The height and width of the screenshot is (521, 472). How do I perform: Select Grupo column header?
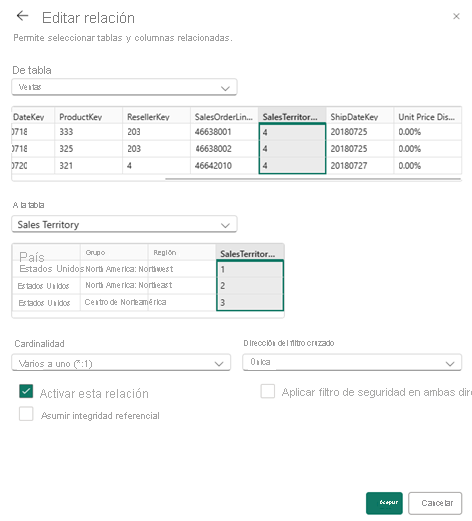click(x=114, y=253)
